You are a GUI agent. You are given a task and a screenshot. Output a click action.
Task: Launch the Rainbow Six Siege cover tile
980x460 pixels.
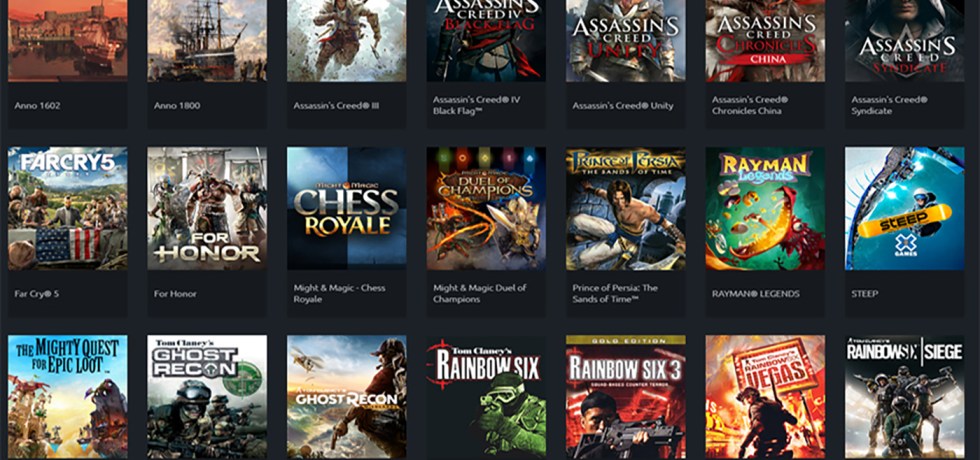point(904,396)
